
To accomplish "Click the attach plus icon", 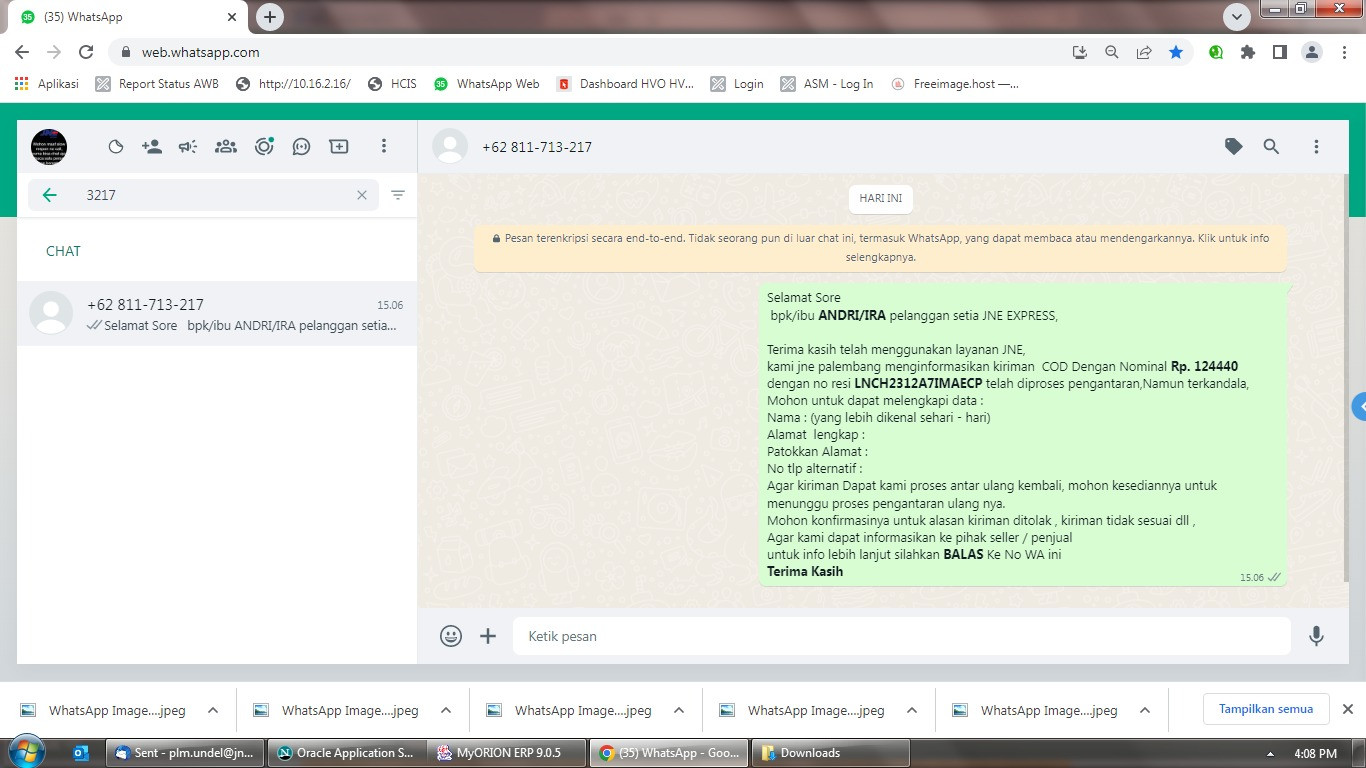I will pos(488,636).
